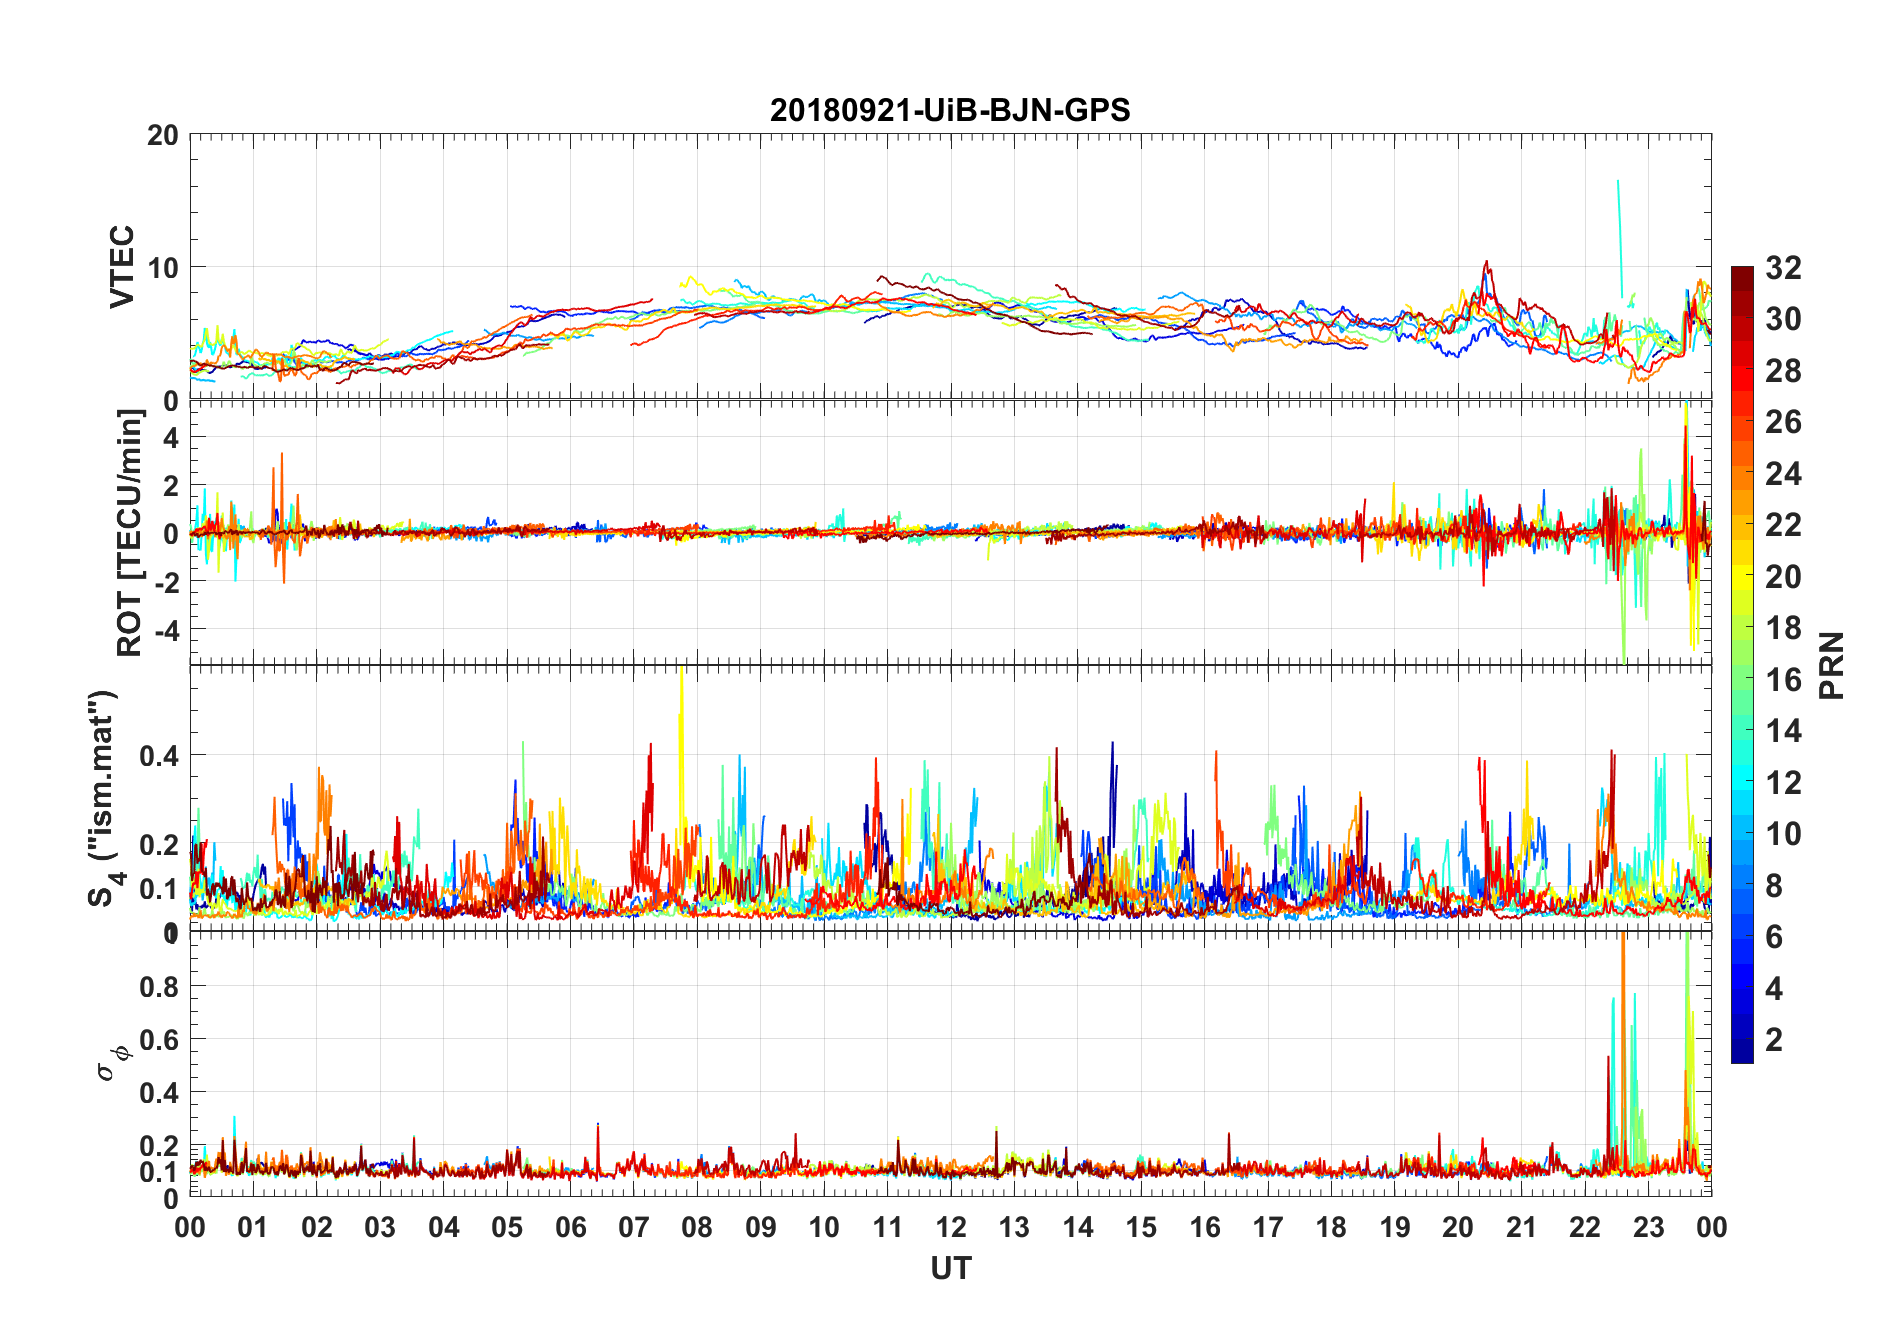Screen dimensions: 1902x1330
Task: Click the UT x-axis label
Action: [951, 1268]
